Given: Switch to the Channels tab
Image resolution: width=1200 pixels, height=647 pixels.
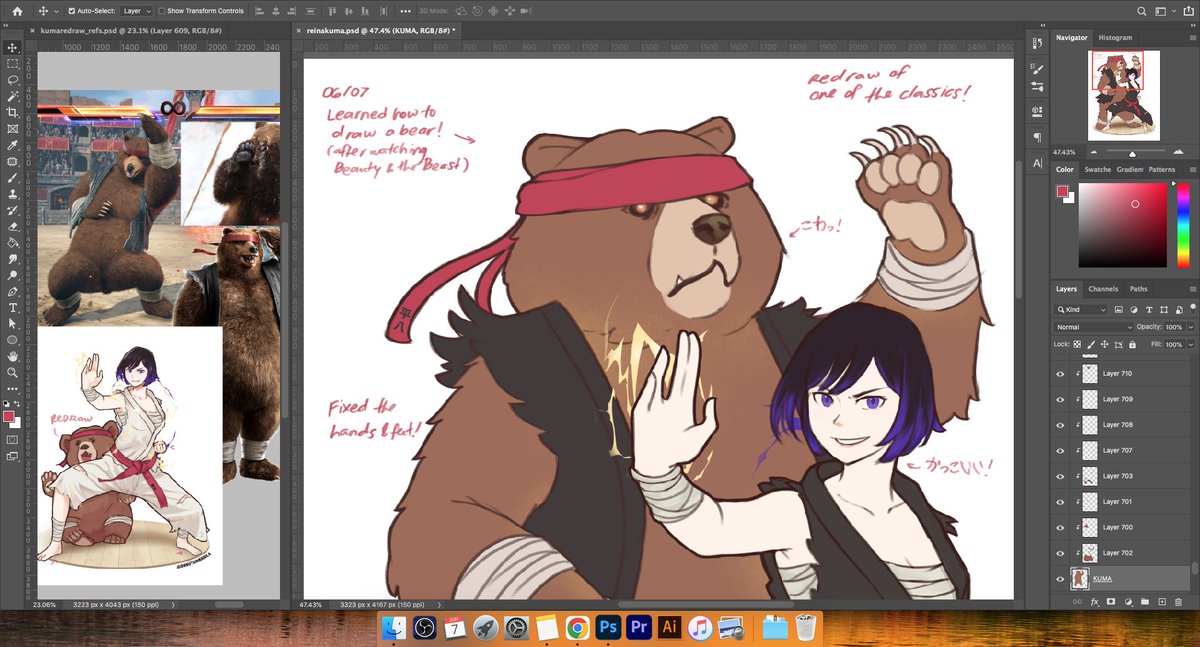Looking at the screenshot, I should tap(1103, 289).
